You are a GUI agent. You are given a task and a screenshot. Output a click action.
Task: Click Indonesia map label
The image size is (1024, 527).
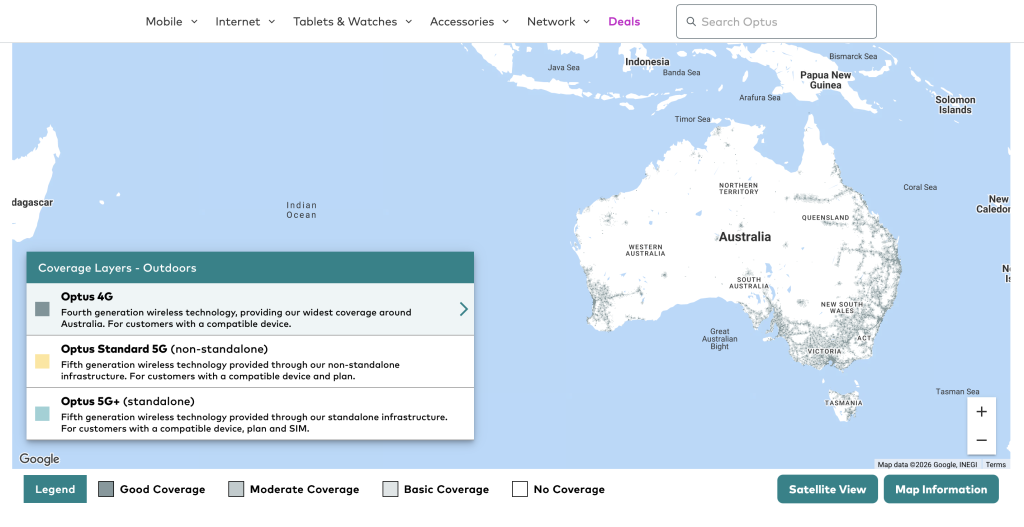(x=647, y=62)
